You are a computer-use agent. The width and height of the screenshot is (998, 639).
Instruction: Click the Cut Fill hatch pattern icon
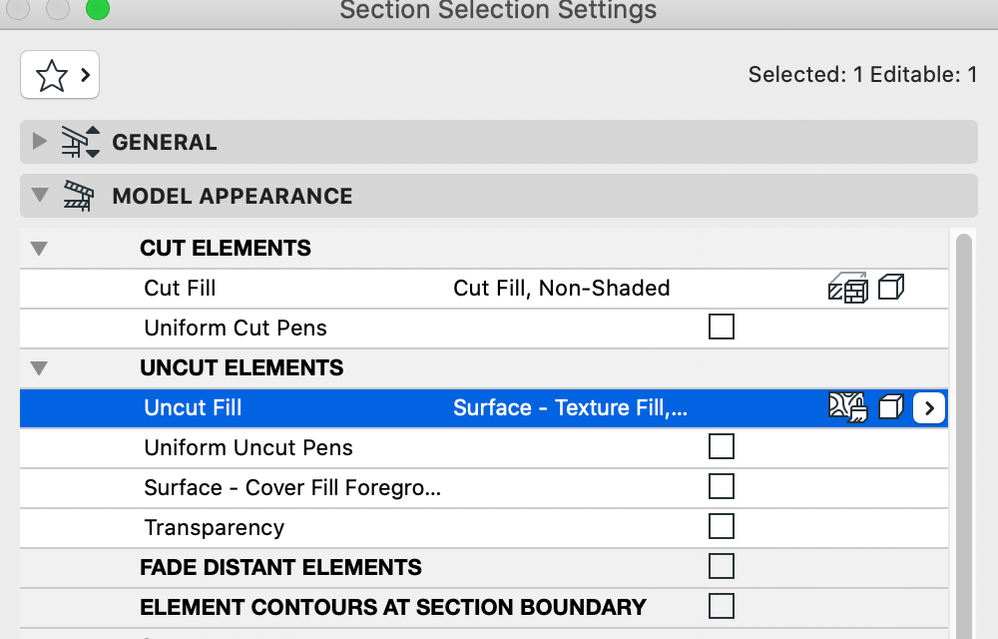click(848, 288)
